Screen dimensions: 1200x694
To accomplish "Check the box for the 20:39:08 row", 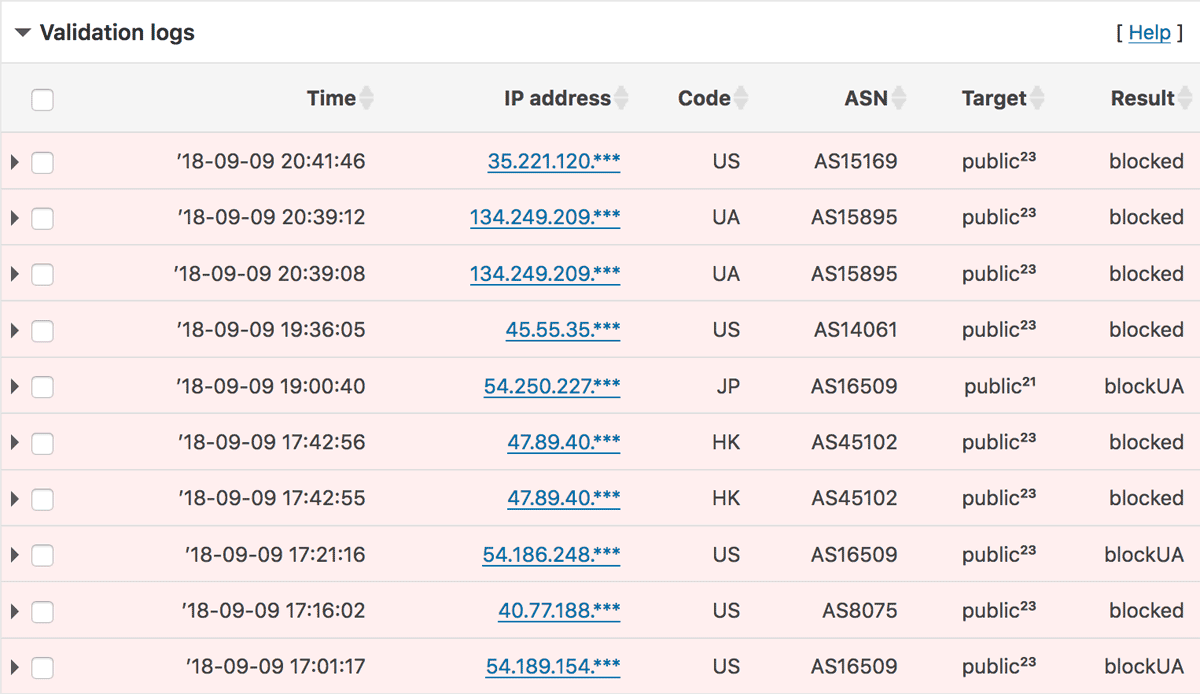I will pyautogui.click(x=42, y=274).
